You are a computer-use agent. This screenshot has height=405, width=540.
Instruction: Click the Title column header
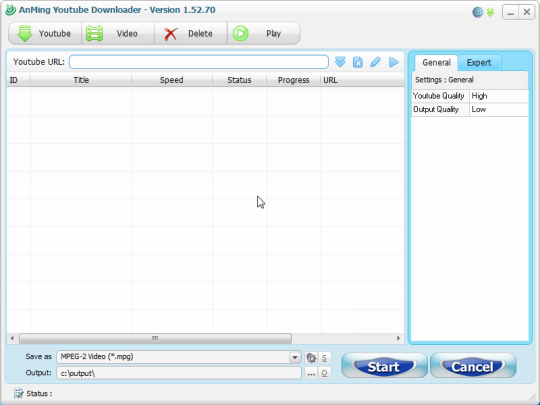[x=81, y=80]
